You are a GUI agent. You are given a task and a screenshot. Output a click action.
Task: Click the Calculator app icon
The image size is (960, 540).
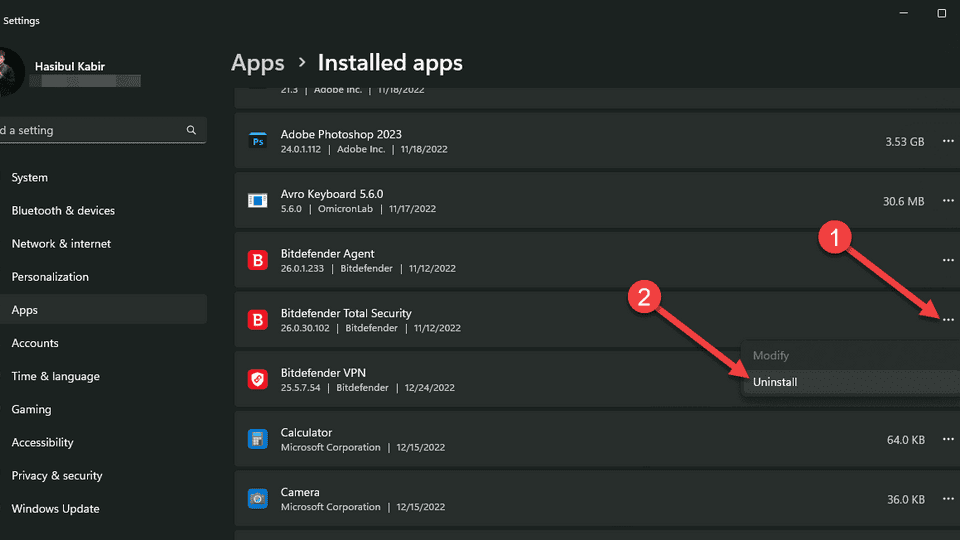coord(258,439)
